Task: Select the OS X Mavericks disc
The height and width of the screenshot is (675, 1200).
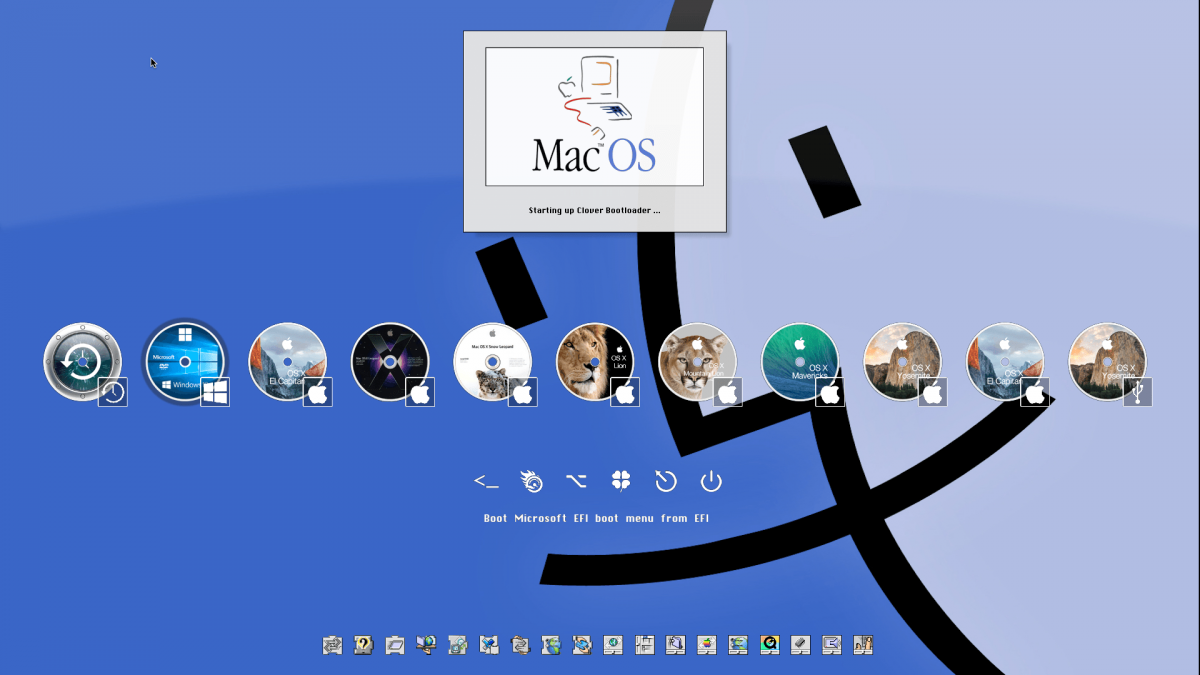Action: click(x=800, y=361)
